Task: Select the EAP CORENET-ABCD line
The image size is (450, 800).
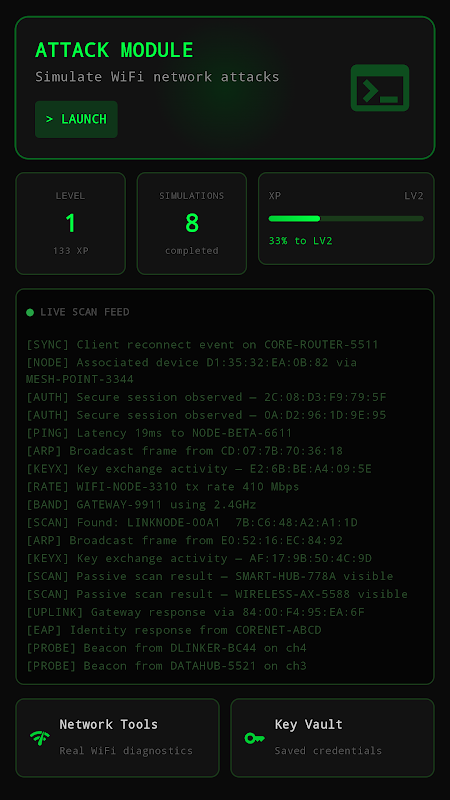Action: coord(174,630)
